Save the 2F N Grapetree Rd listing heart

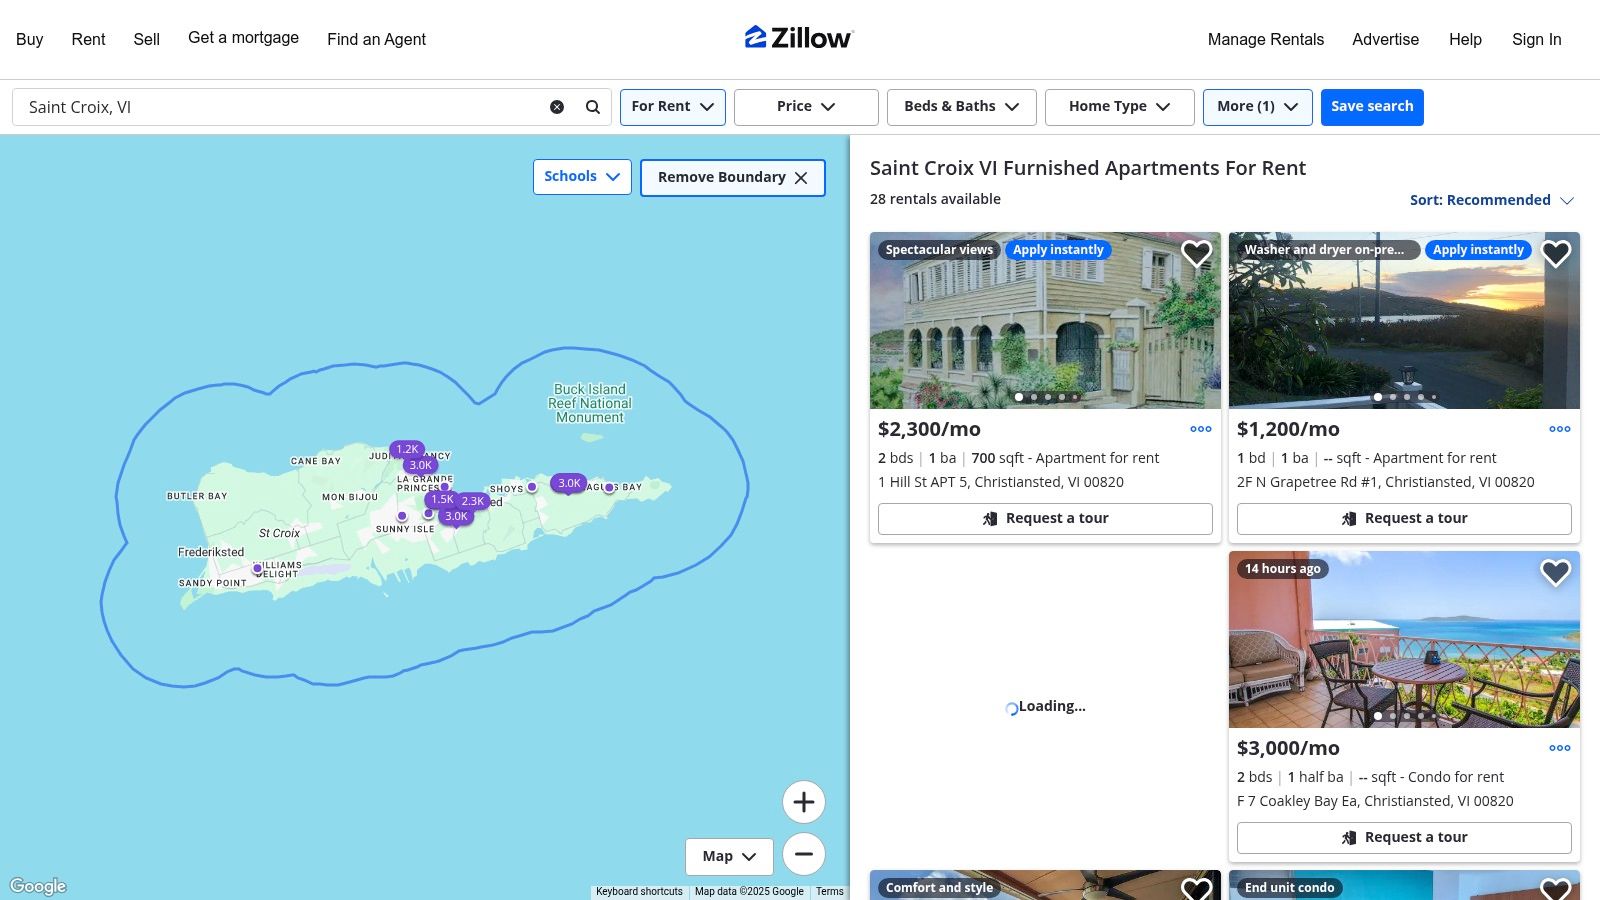[x=1555, y=254]
